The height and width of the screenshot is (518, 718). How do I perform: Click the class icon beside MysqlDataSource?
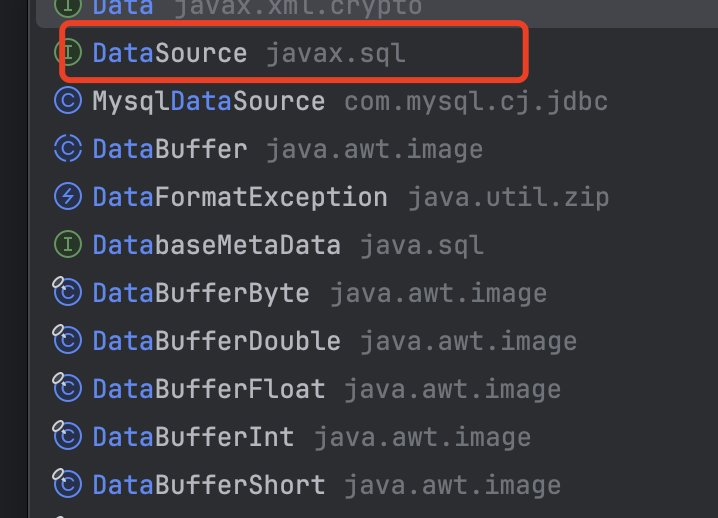point(68,101)
